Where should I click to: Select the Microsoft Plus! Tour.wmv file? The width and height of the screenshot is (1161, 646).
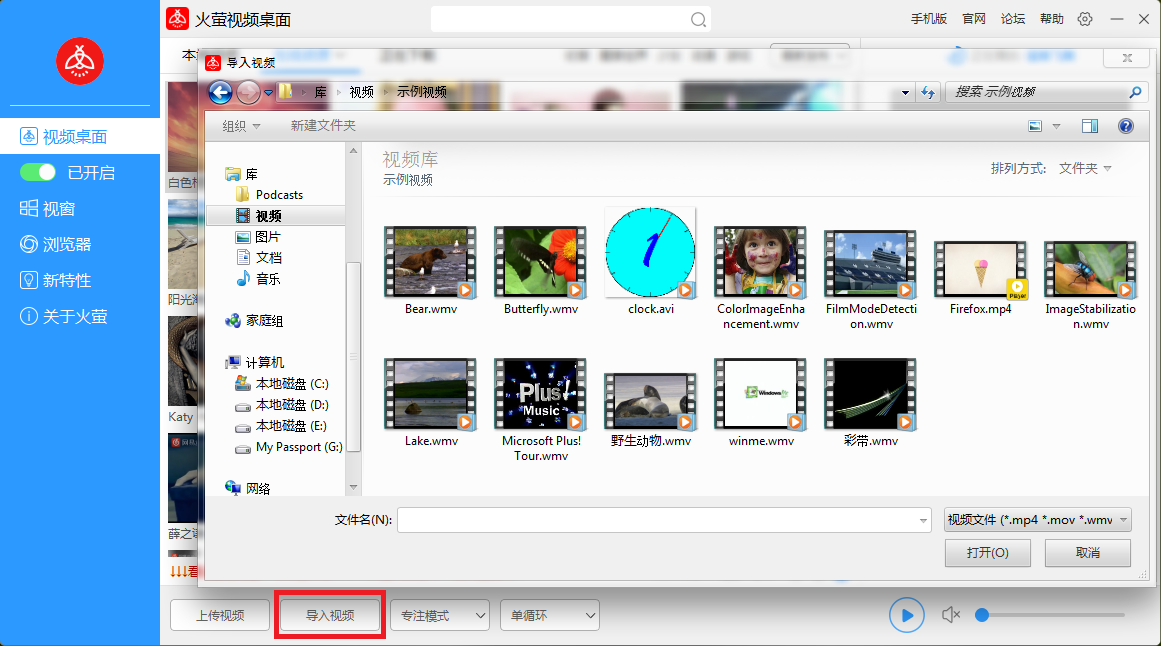[541, 410]
